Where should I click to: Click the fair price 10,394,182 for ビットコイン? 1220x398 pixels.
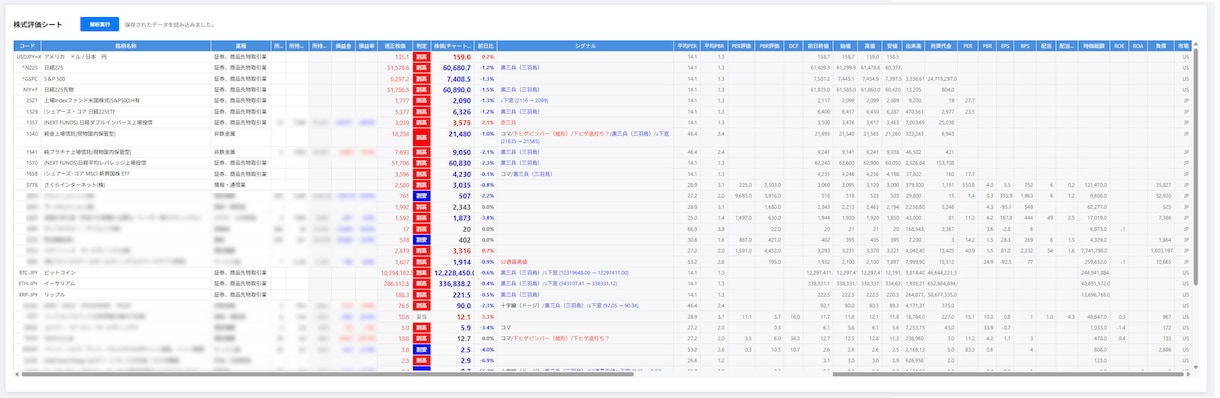tap(396, 272)
